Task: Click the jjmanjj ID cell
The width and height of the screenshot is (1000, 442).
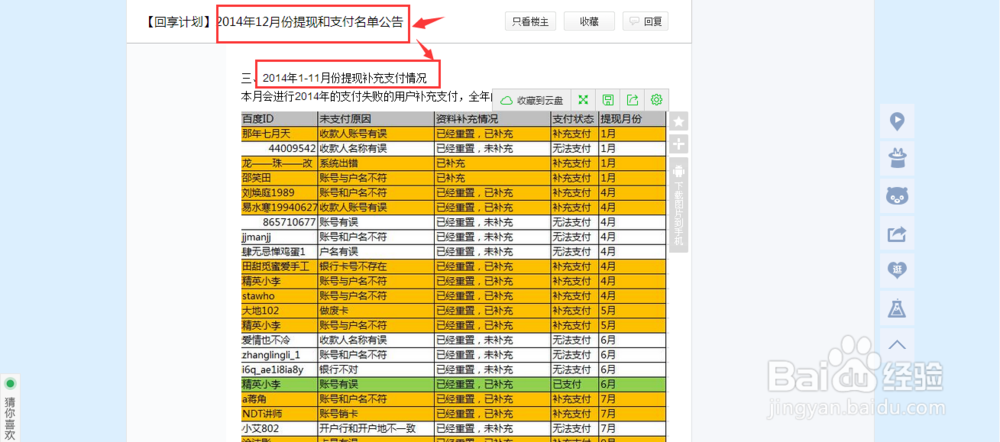Action: coord(279,237)
